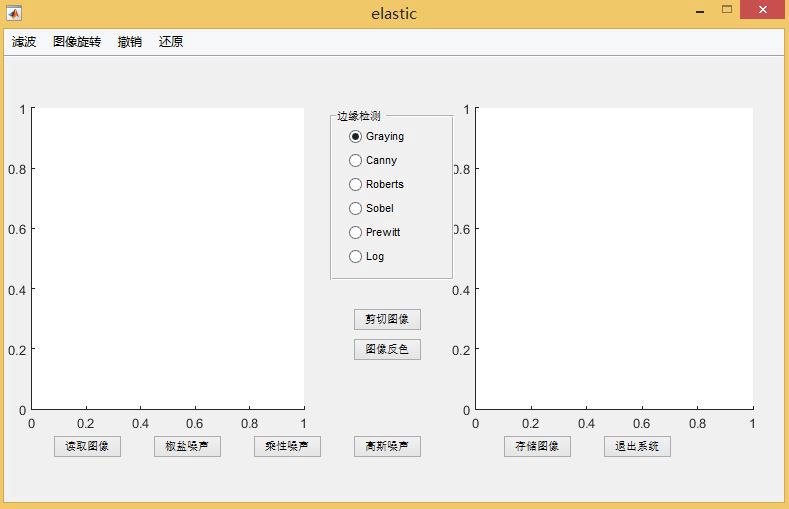Screen dimensions: 789x509
Task: Click the 边缘检测 panel title
Action: click(x=359, y=116)
